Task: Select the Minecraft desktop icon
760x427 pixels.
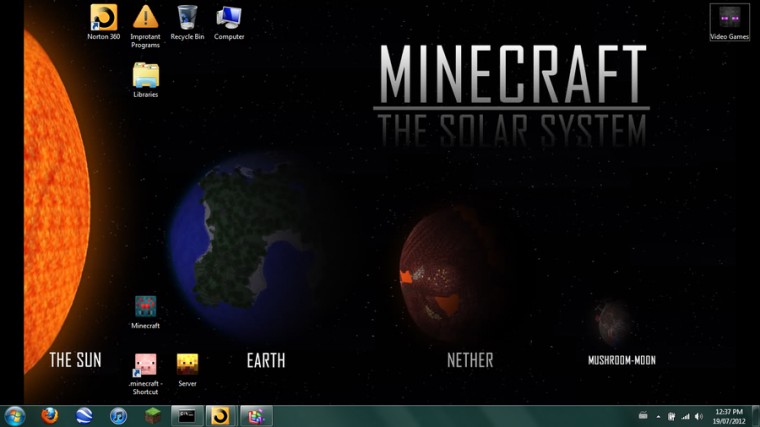Action: [145, 312]
